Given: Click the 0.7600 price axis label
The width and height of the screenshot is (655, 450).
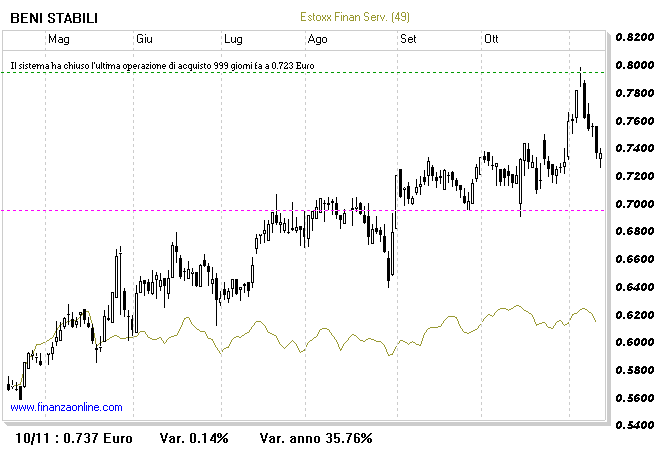Looking at the screenshot, I should 635,120.
